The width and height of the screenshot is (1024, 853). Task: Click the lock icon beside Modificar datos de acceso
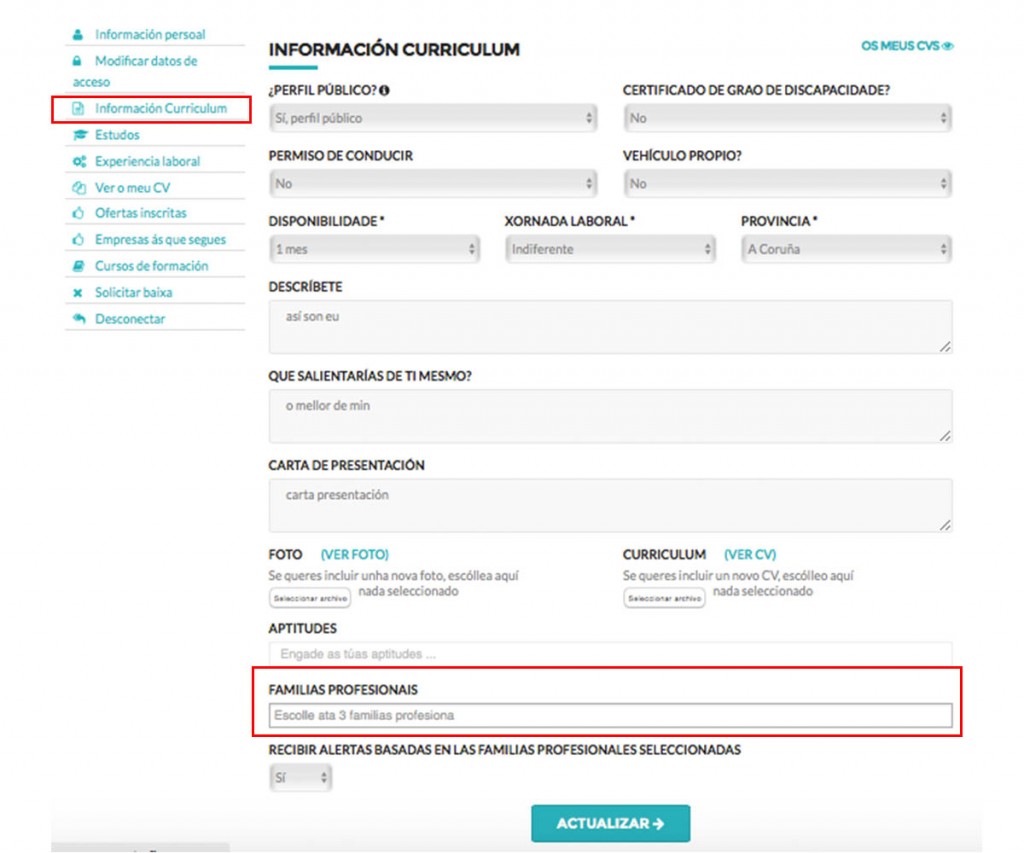[x=77, y=61]
